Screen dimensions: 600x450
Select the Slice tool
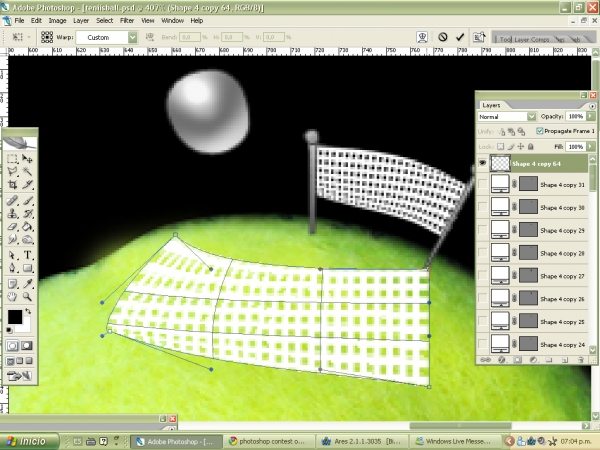tap(27, 184)
